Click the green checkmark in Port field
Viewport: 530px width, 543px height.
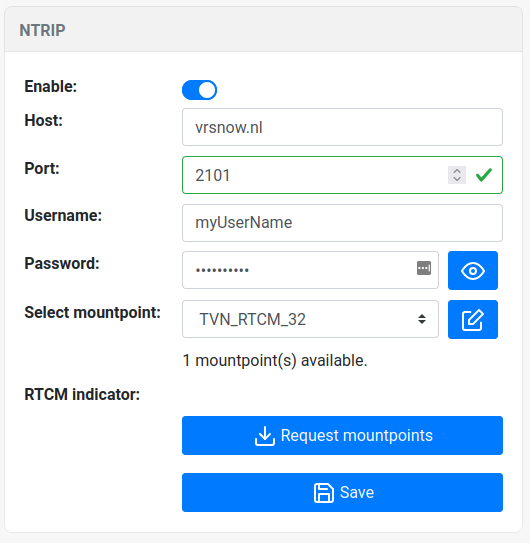coord(484,175)
